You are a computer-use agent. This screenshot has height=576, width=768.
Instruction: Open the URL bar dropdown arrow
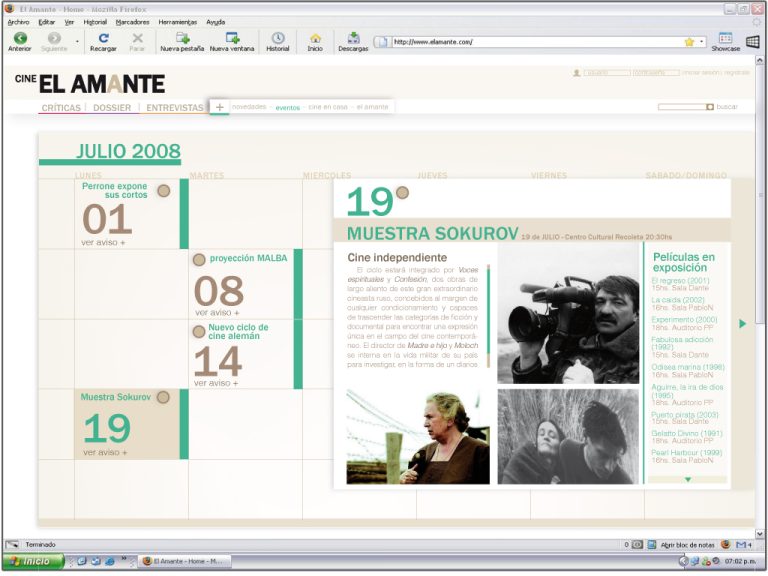(x=702, y=42)
